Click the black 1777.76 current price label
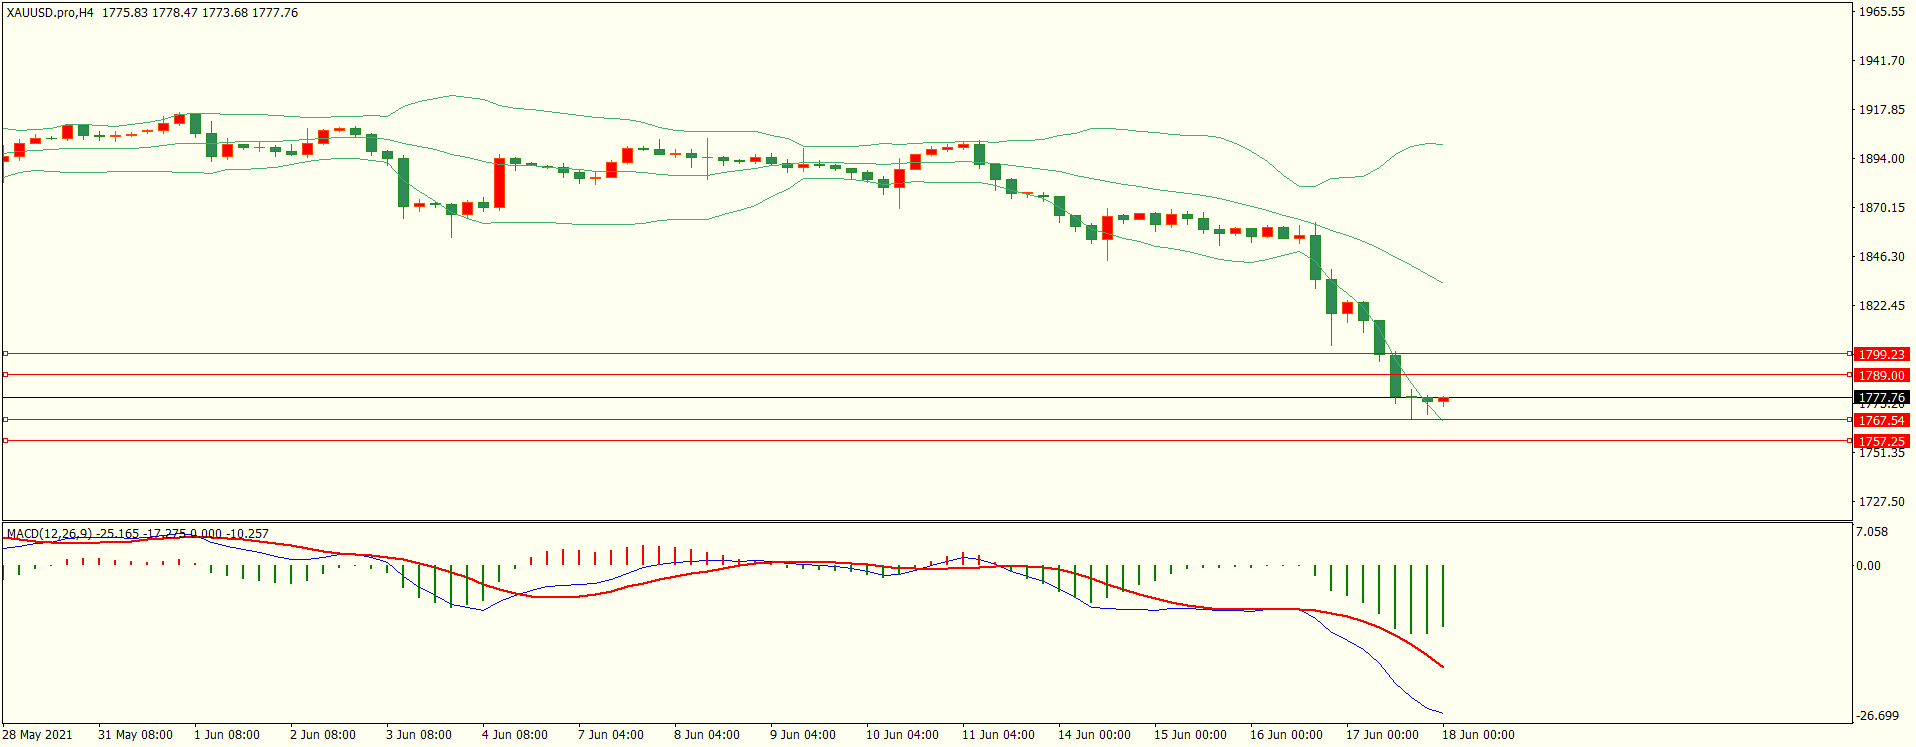Image resolution: width=1916 pixels, height=747 pixels. click(x=1881, y=397)
